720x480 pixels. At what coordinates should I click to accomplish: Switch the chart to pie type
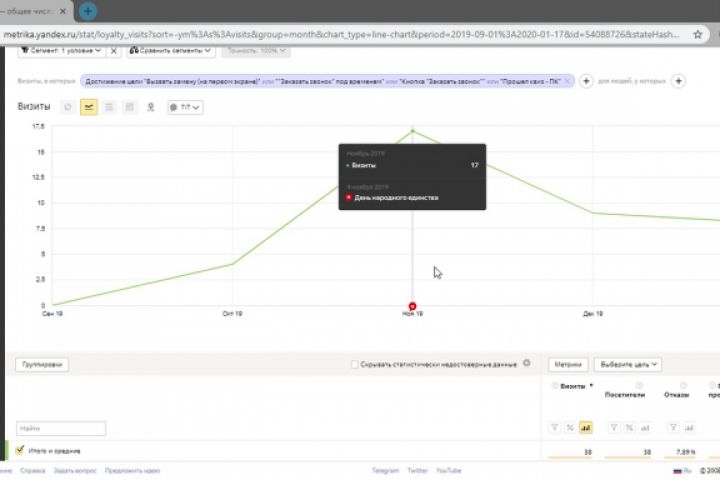click(68, 107)
